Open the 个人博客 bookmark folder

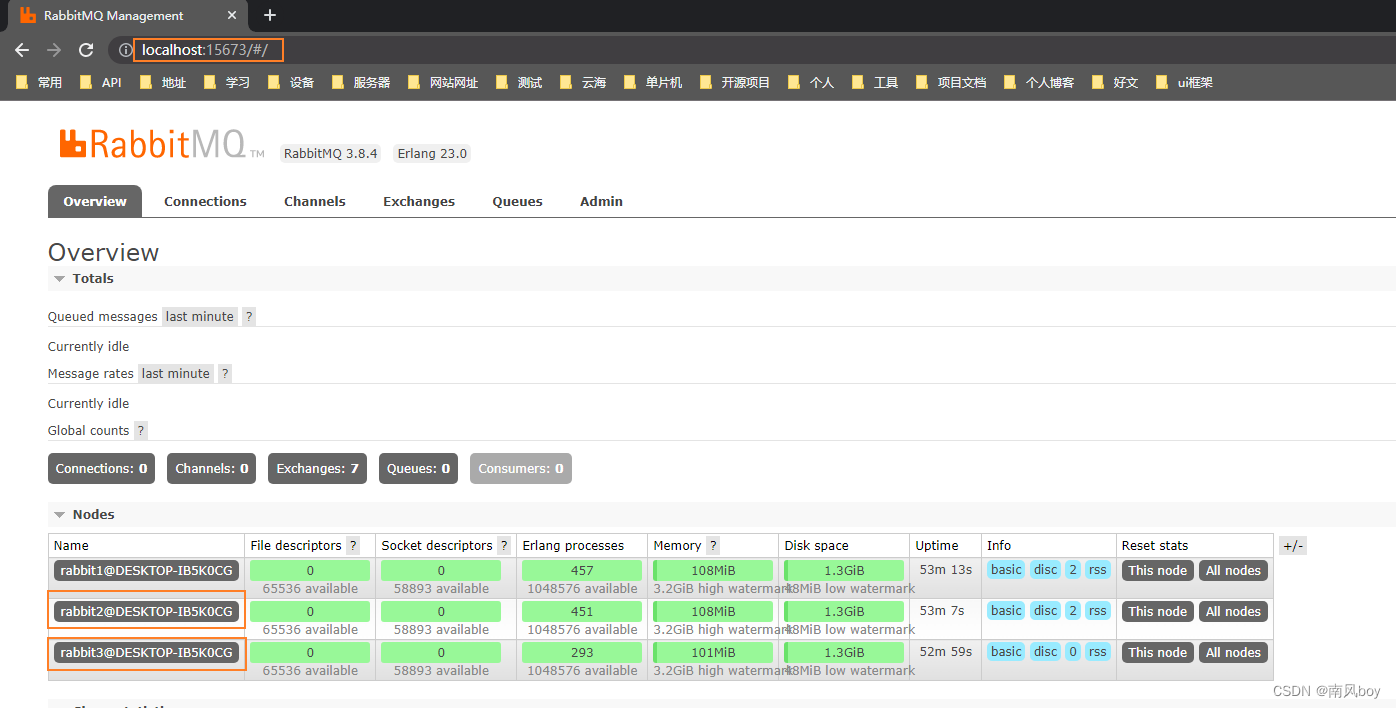pos(1039,82)
